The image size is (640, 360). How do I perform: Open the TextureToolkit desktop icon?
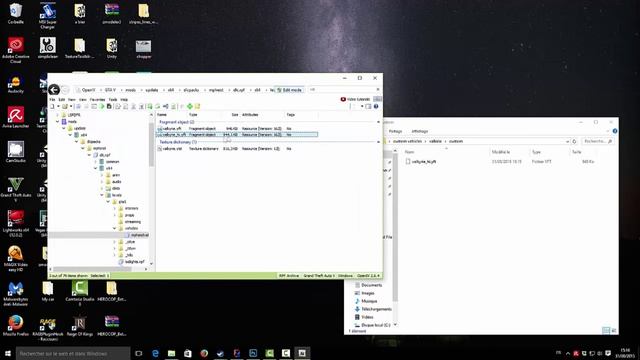coord(80,48)
